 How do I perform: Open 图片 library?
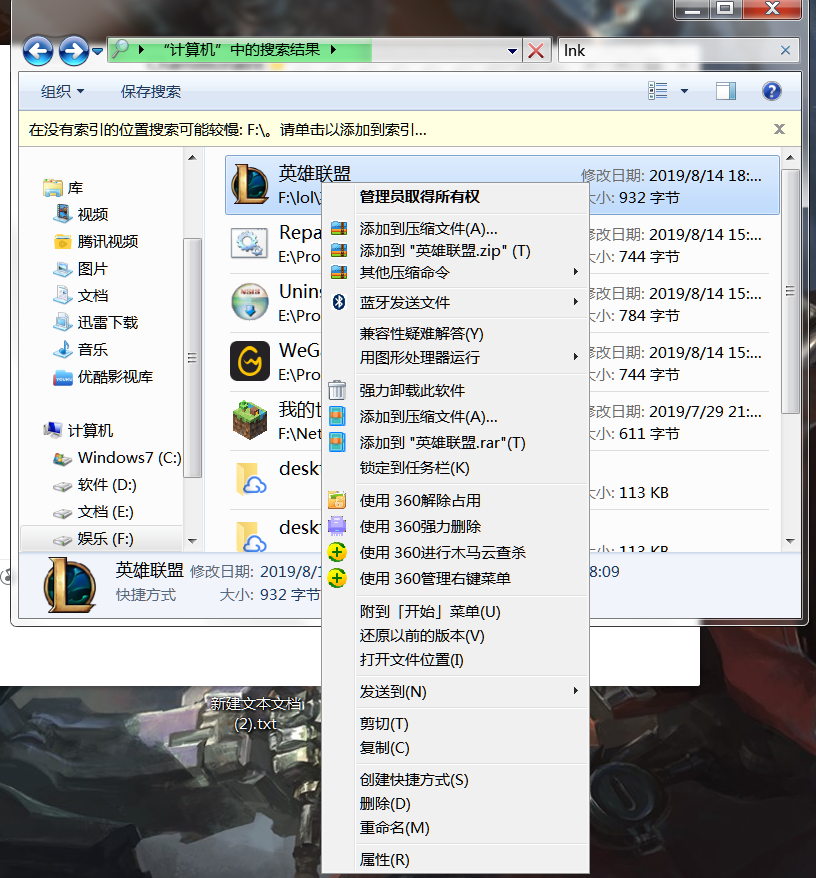coord(80,269)
